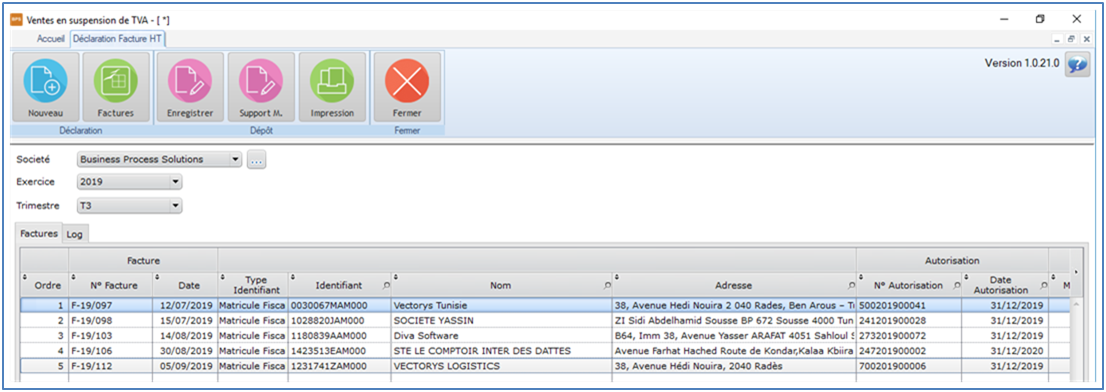Click the Enregistrer icon
The image size is (1106, 392).
190,88
